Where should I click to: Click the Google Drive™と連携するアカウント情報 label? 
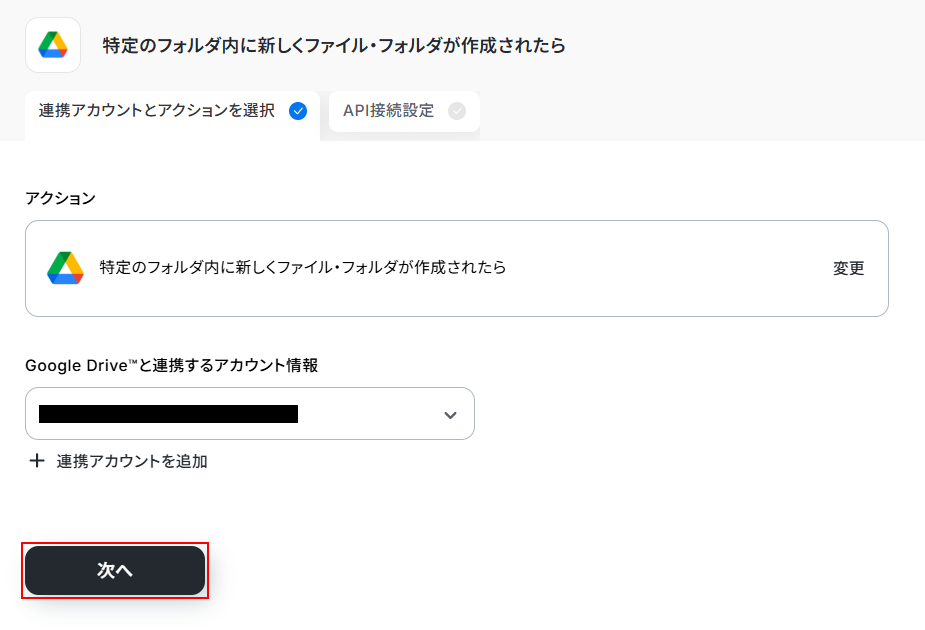[x=171, y=366]
